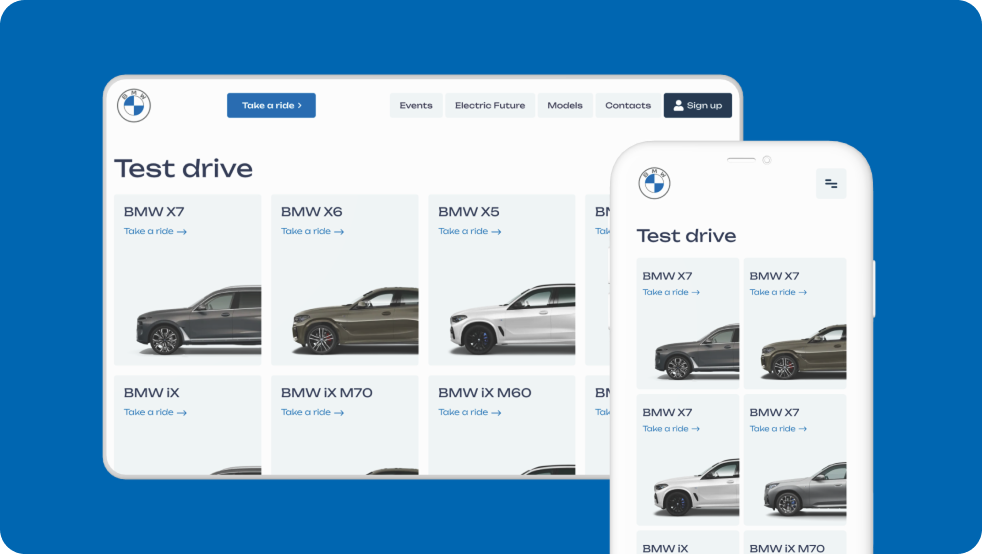Select Electric Future in the navigation
982x554 pixels.
(489, 106)
